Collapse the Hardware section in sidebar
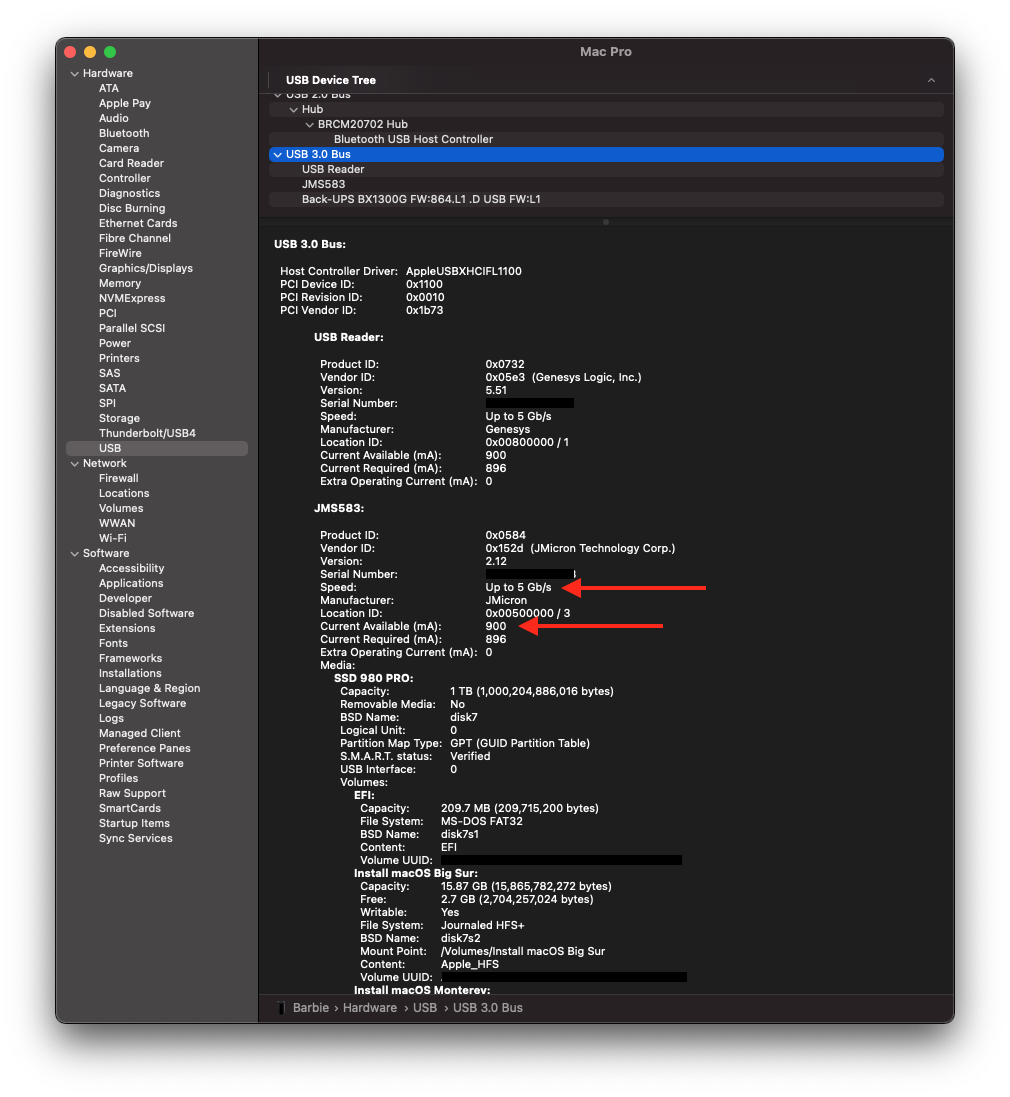1010x1097 pixels. 74,73
